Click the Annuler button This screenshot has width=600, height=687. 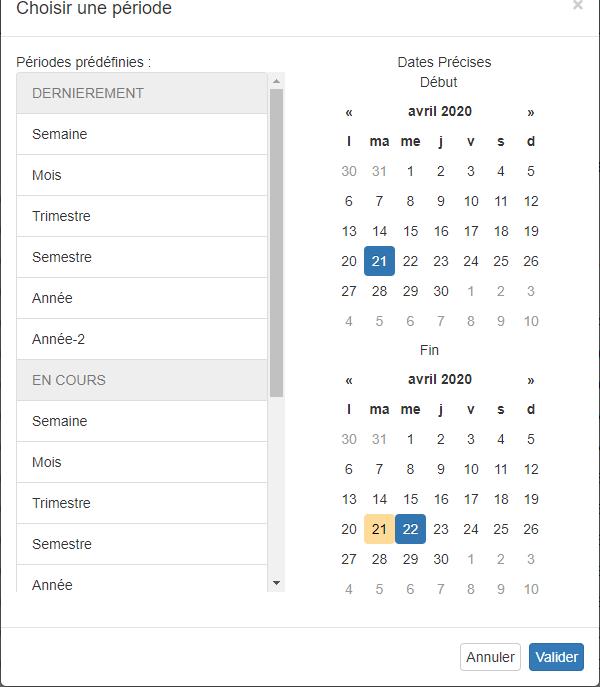(x=490, y=657)
